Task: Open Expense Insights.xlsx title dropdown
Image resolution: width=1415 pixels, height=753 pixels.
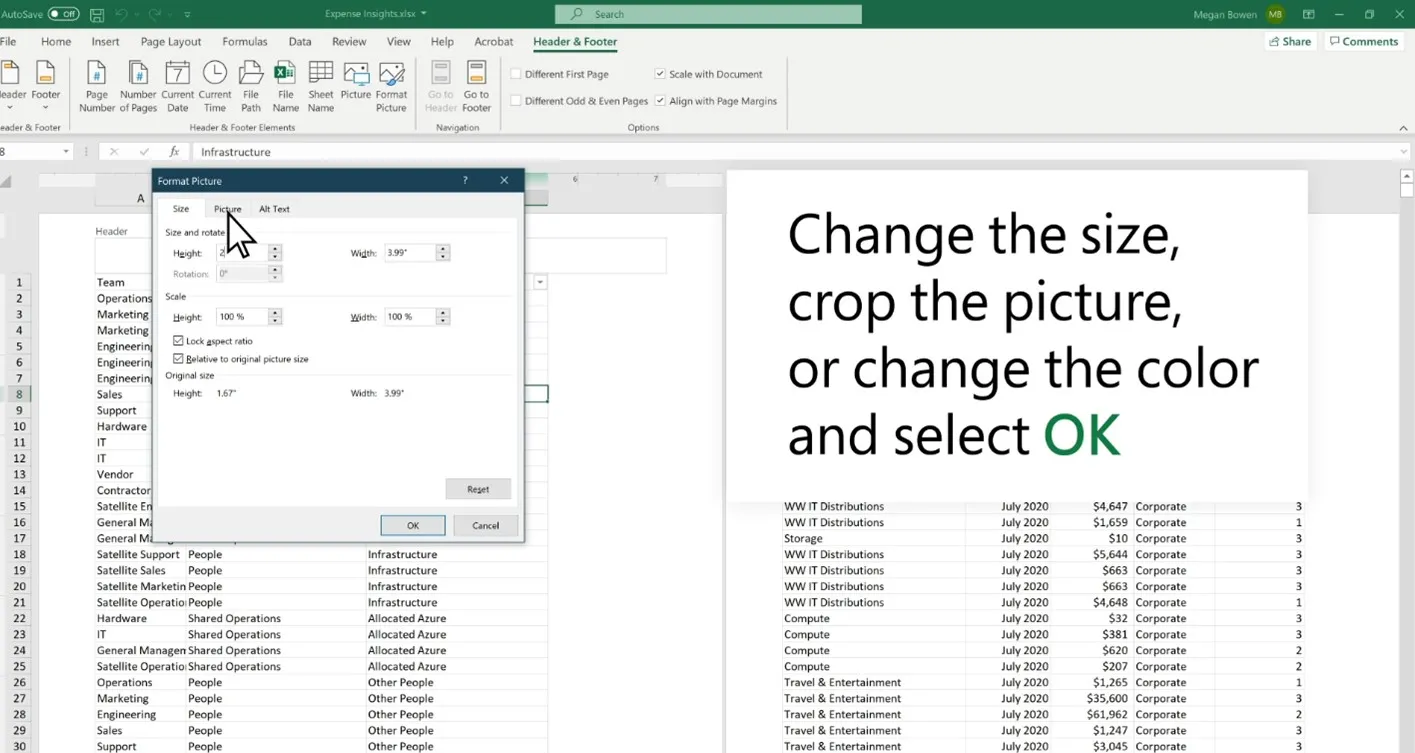Action: pyautogui.click(x=424, y=14)
